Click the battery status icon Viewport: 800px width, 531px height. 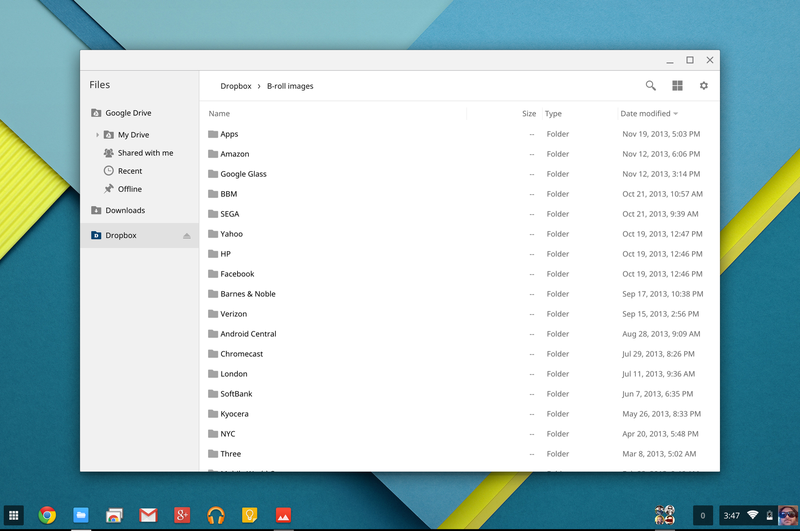click(769, 515)
